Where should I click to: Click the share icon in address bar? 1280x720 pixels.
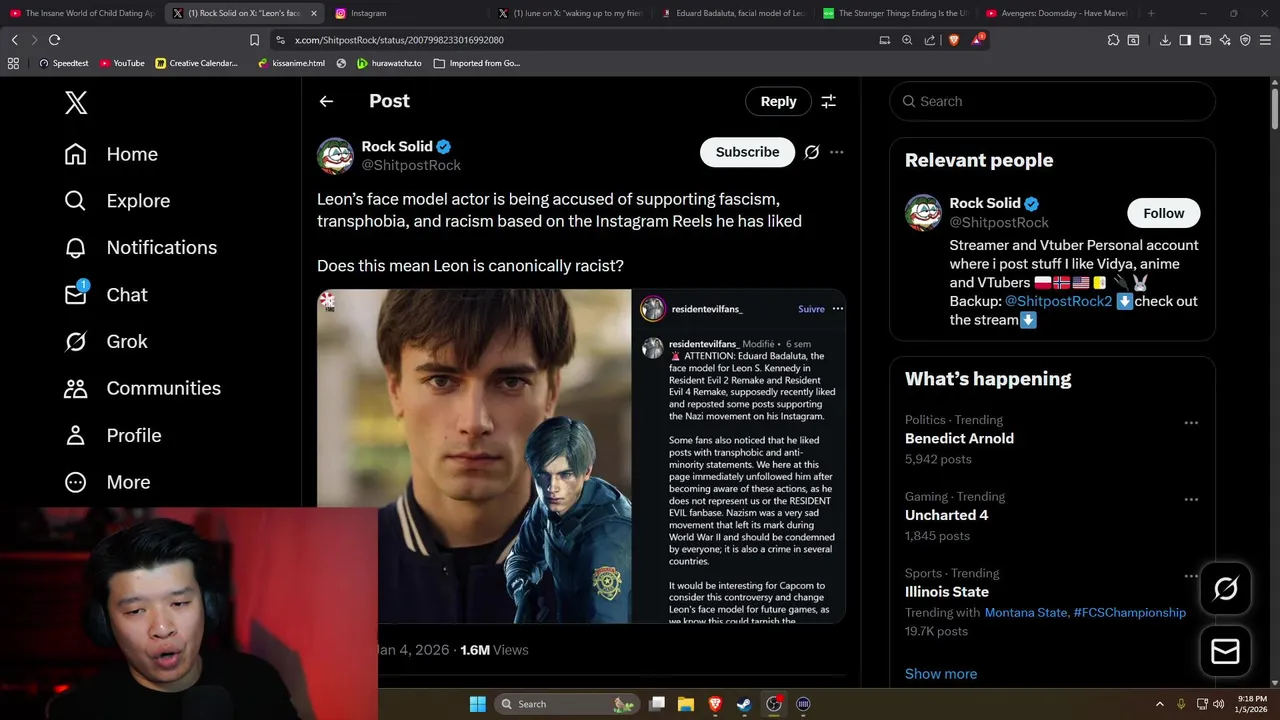(x=930, y=40)
